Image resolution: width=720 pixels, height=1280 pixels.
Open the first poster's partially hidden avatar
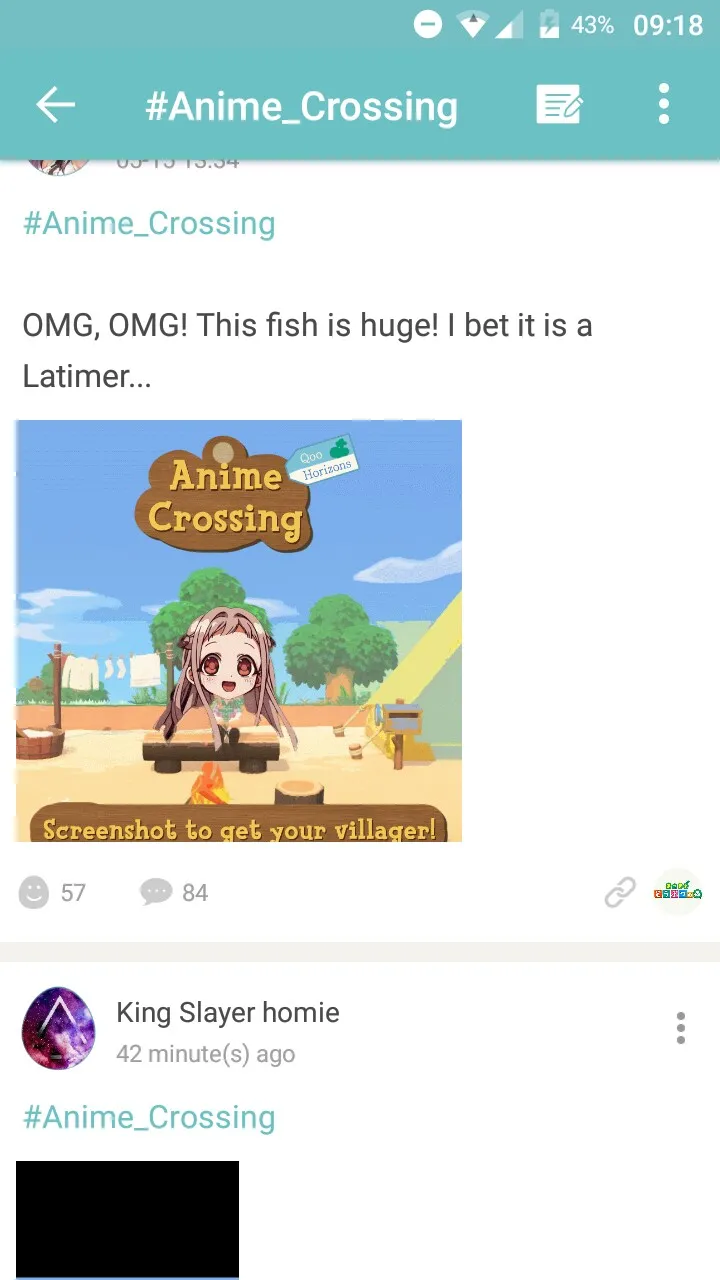59,167
